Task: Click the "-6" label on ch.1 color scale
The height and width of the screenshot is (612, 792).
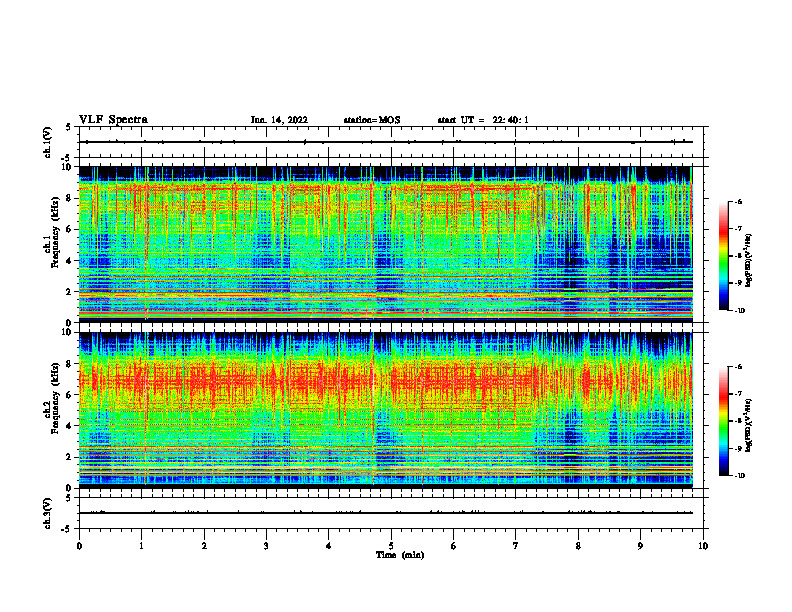Action: 738,201
